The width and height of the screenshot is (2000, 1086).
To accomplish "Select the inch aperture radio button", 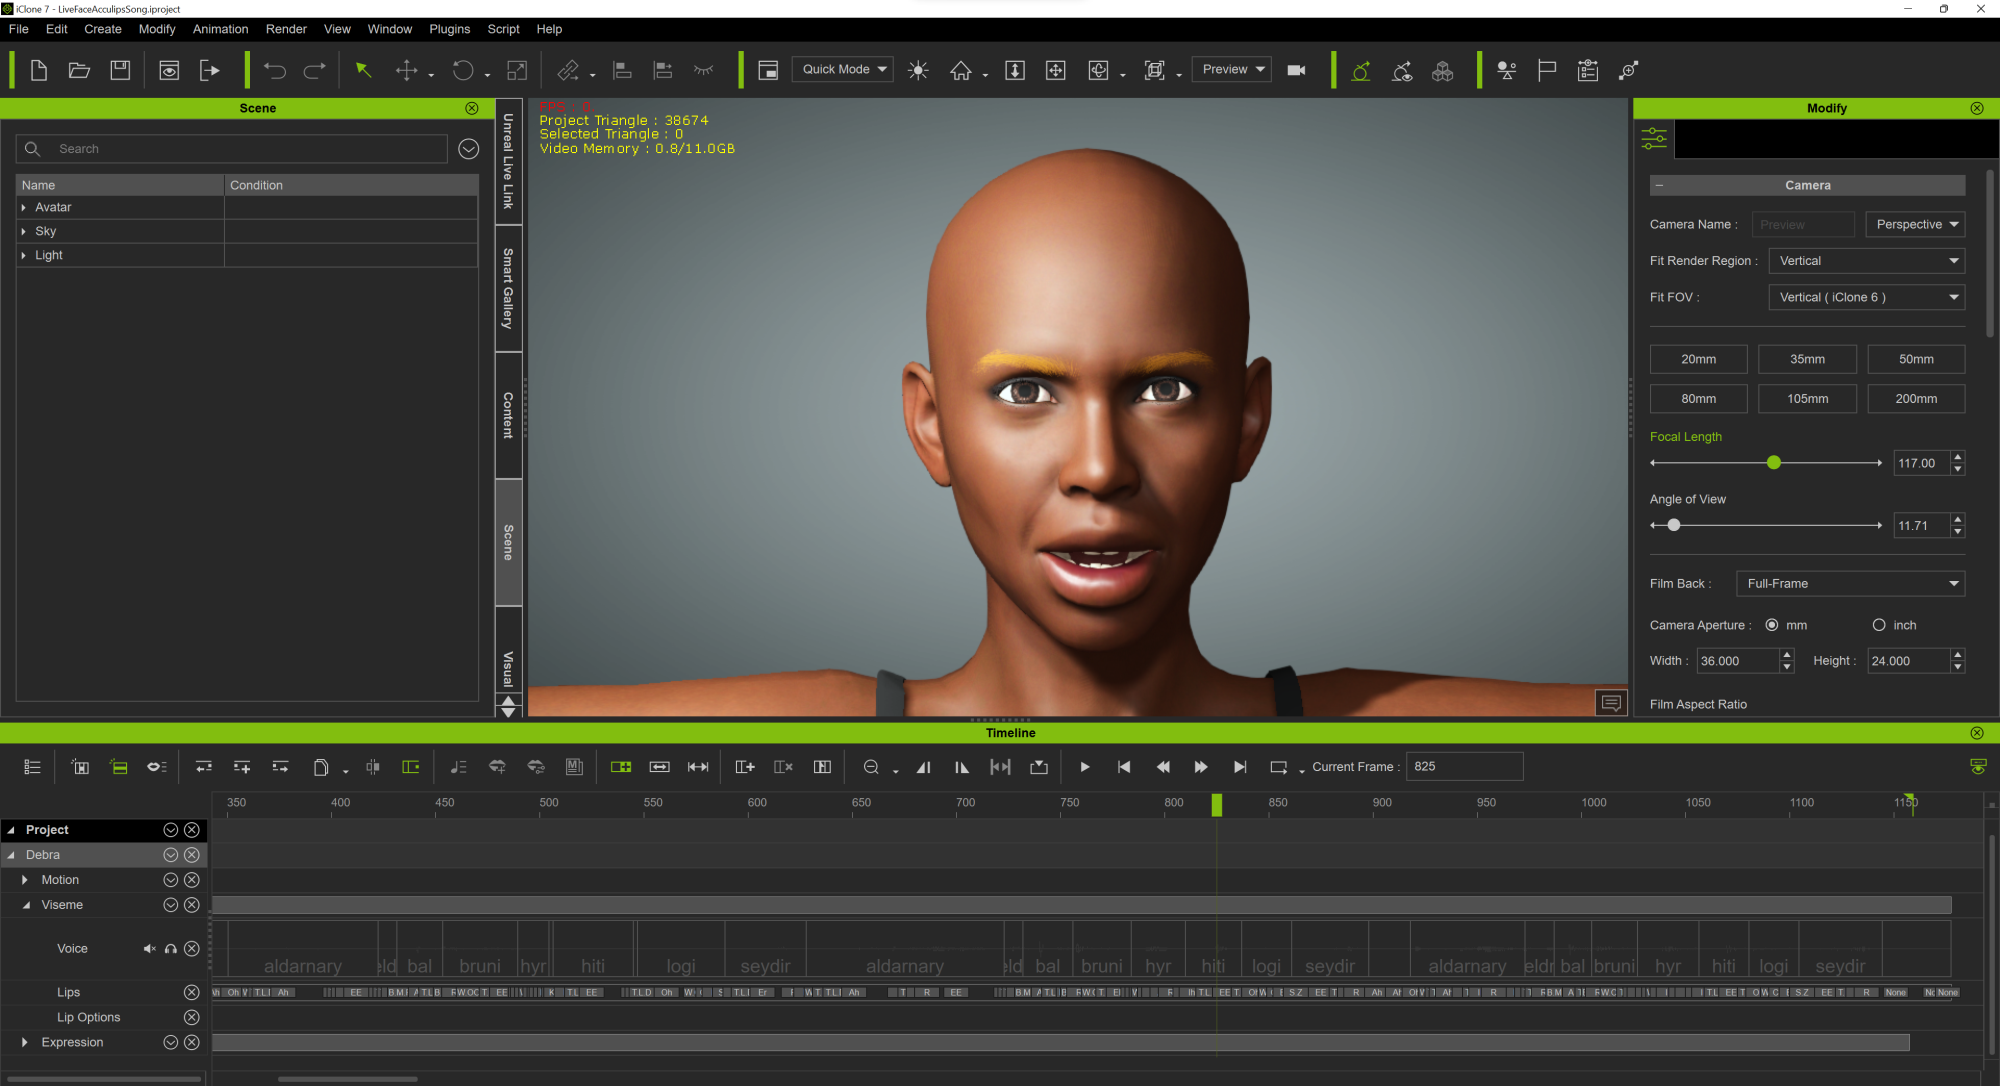I will pos(1879,625).
